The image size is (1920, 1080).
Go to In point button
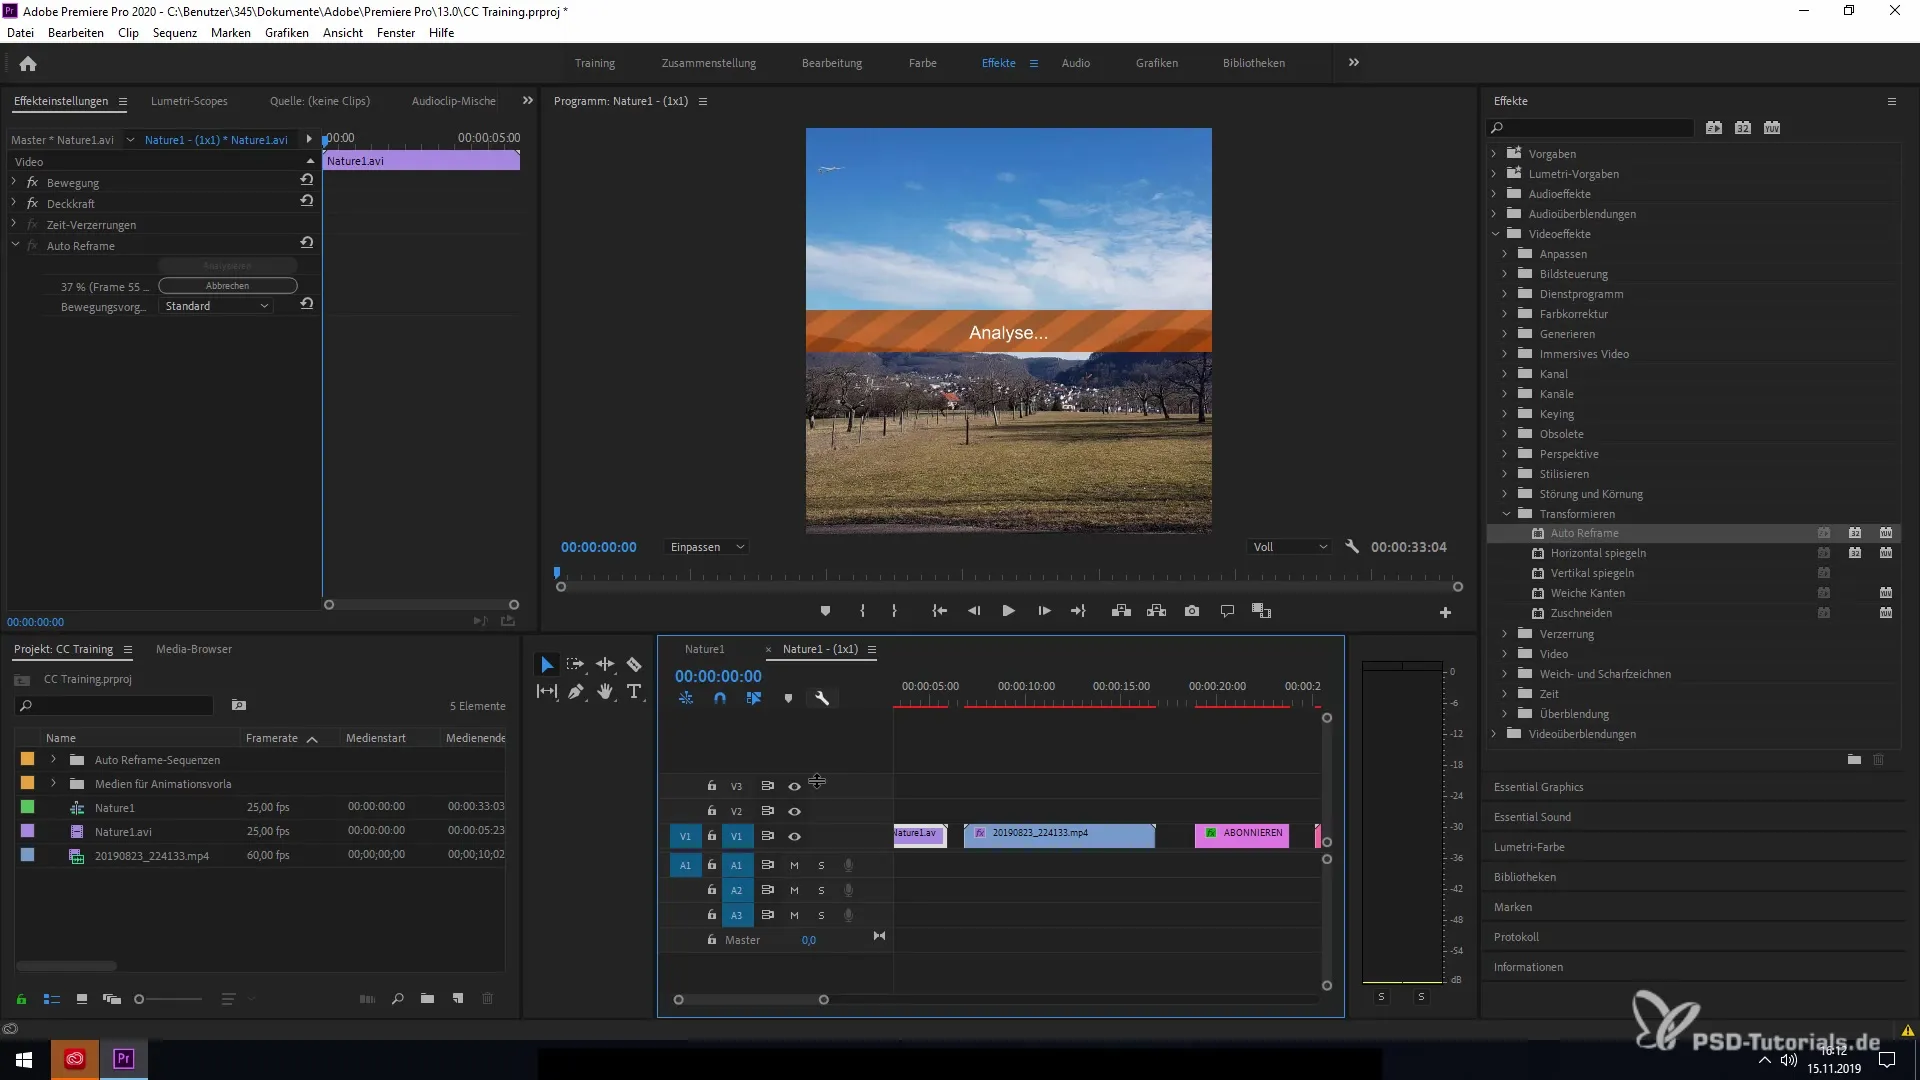939,611
